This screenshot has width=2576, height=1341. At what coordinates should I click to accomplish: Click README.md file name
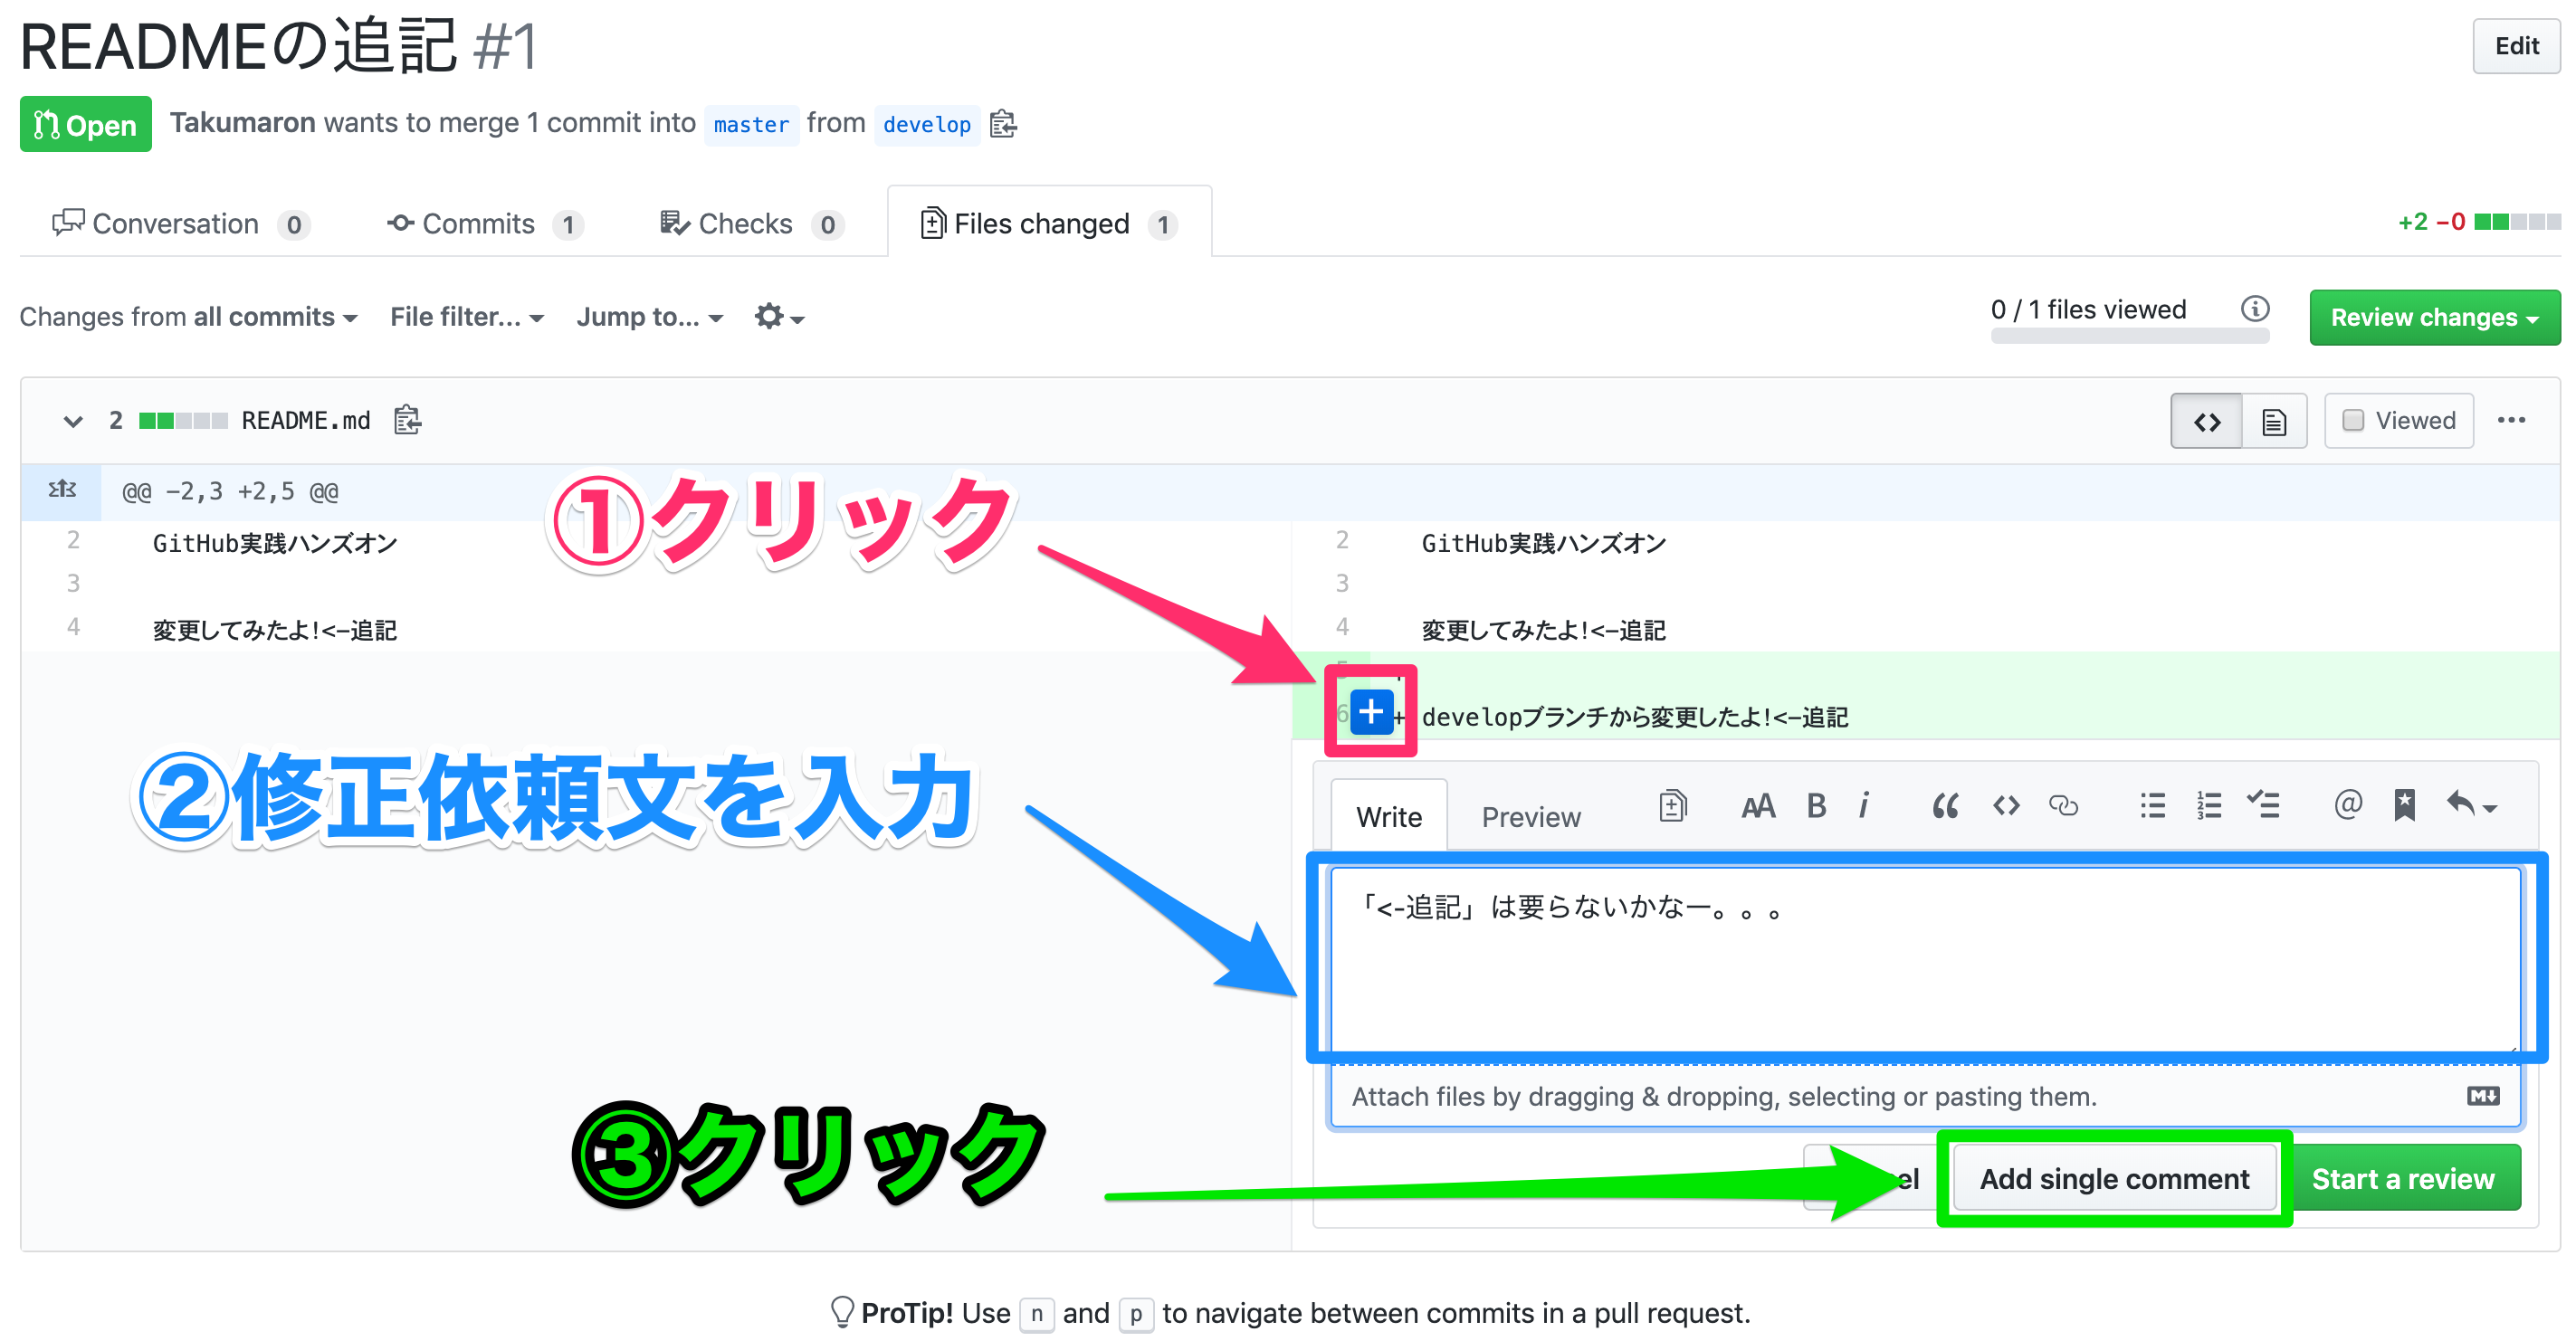click(306, 421)
